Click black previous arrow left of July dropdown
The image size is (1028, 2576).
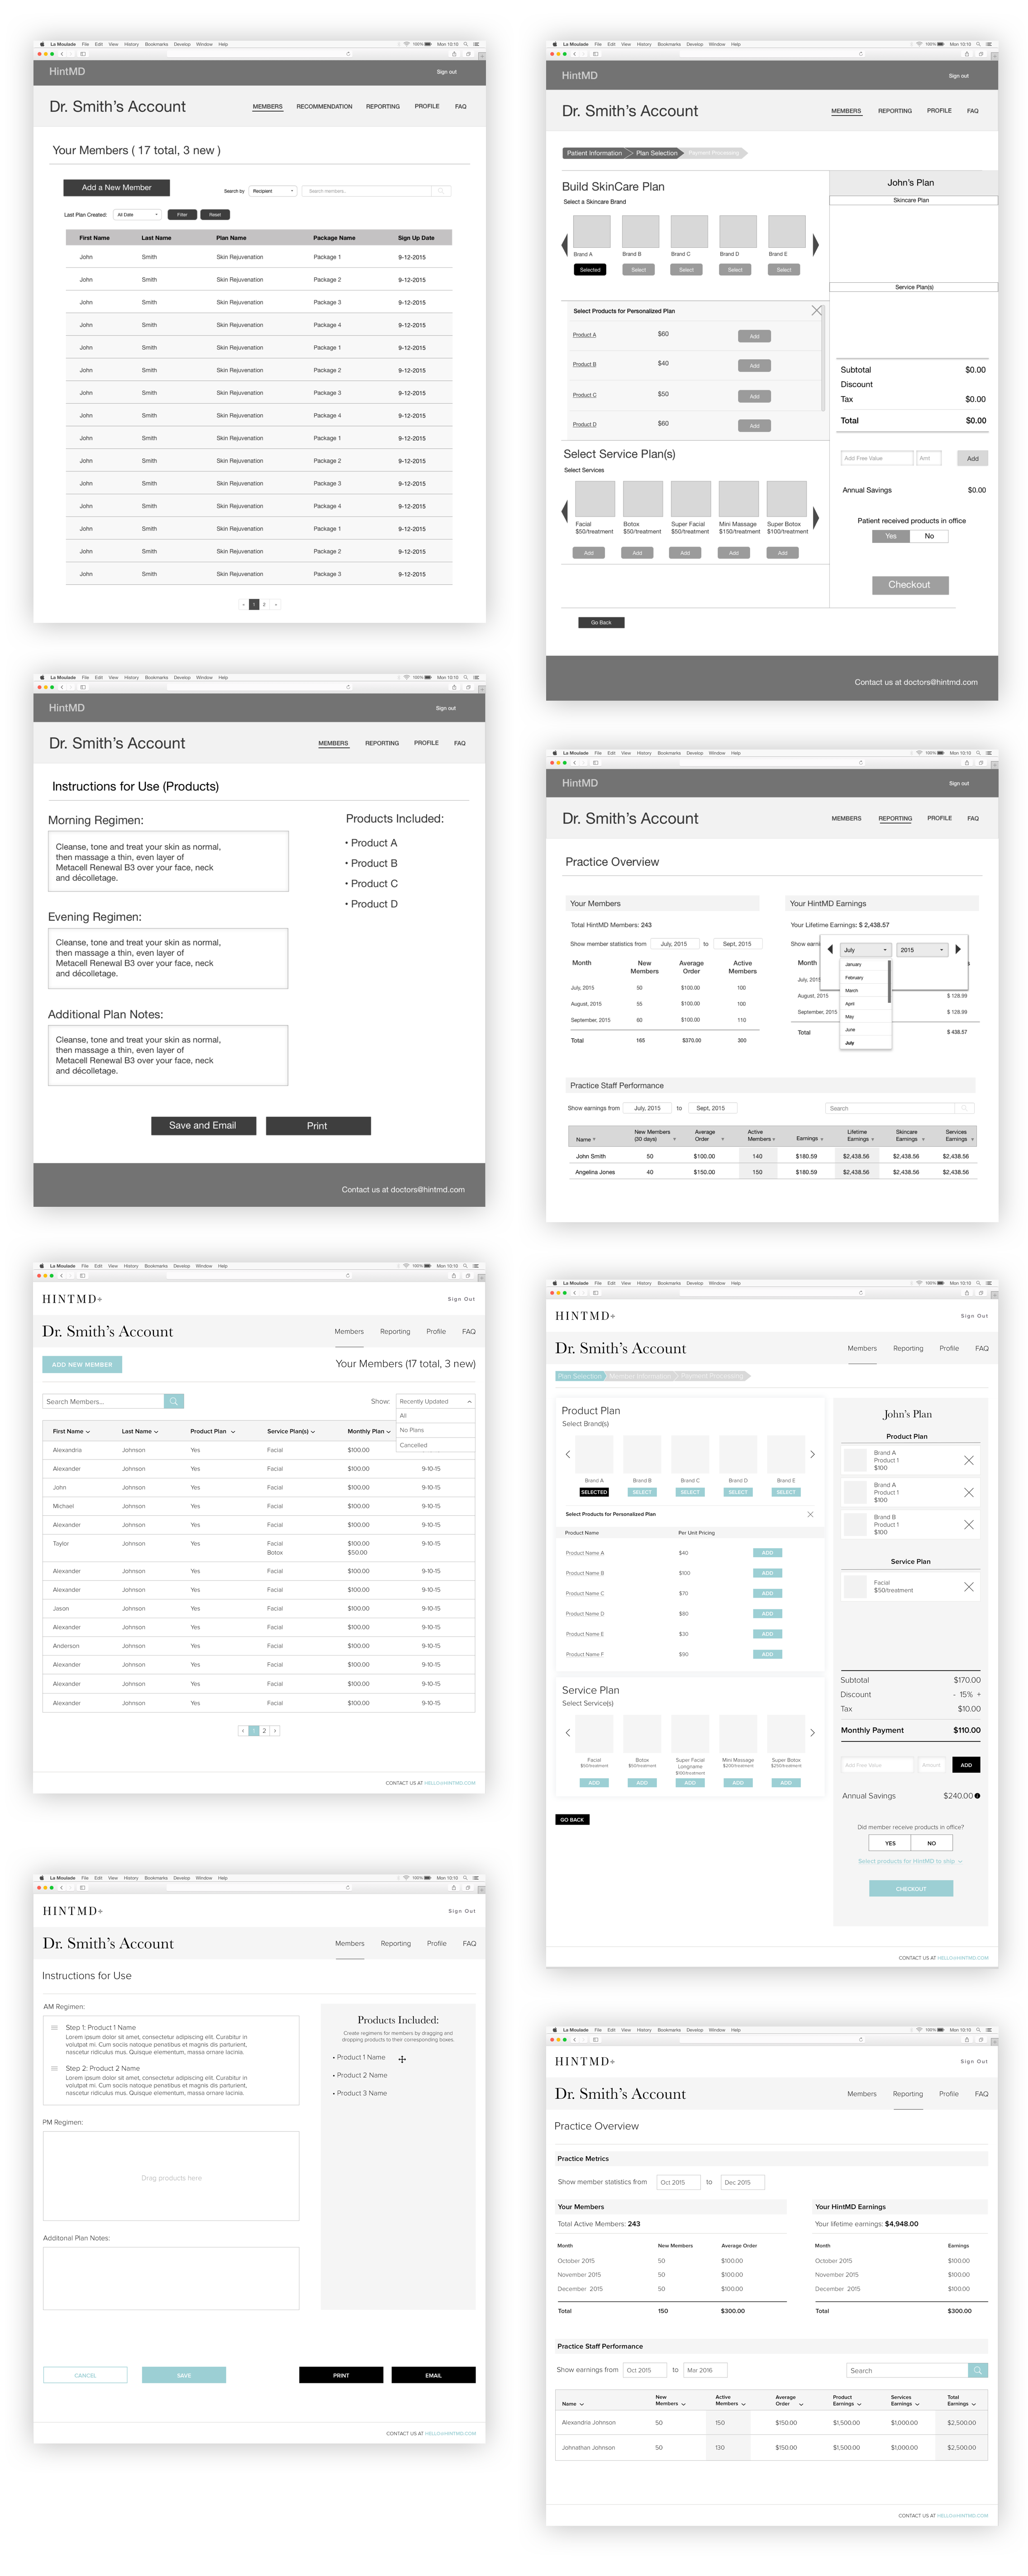[x=830, y=949]
